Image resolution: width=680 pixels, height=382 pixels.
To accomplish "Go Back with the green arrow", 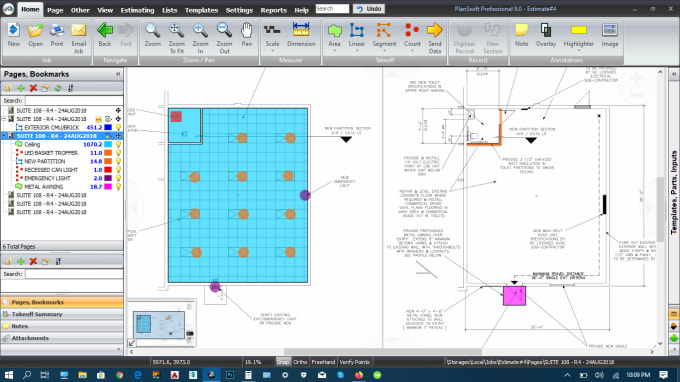I will 105,35.
